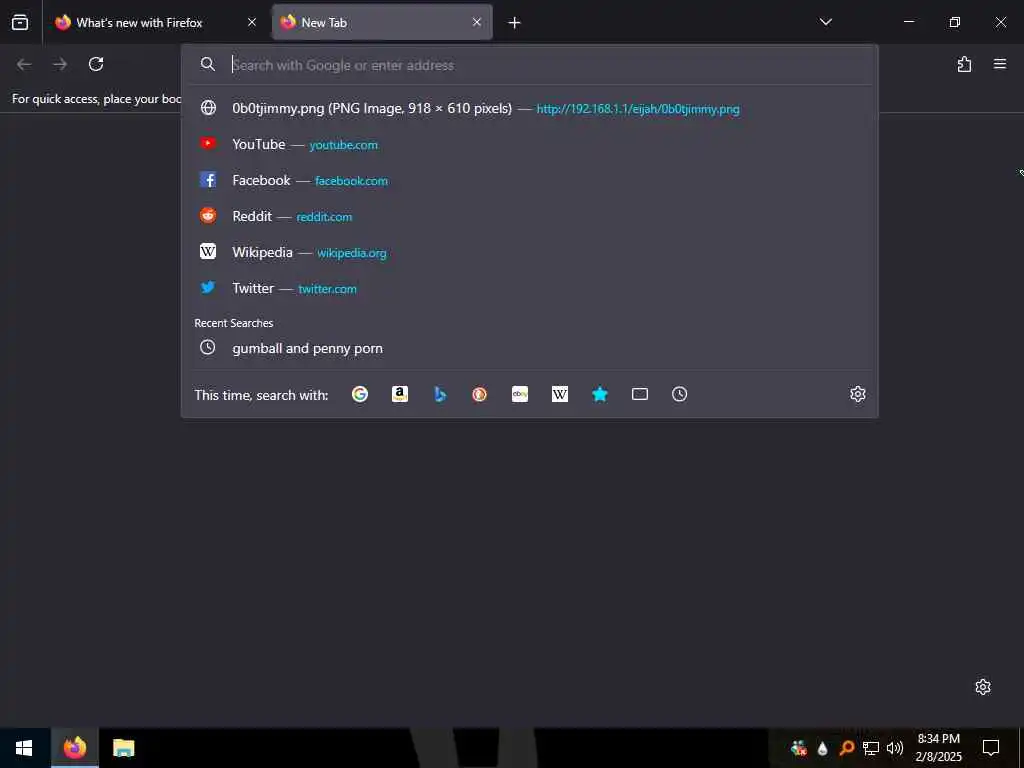Click the Twitter bird icon
Viewport: 1024px width, 768px height.
click(208, 287)
